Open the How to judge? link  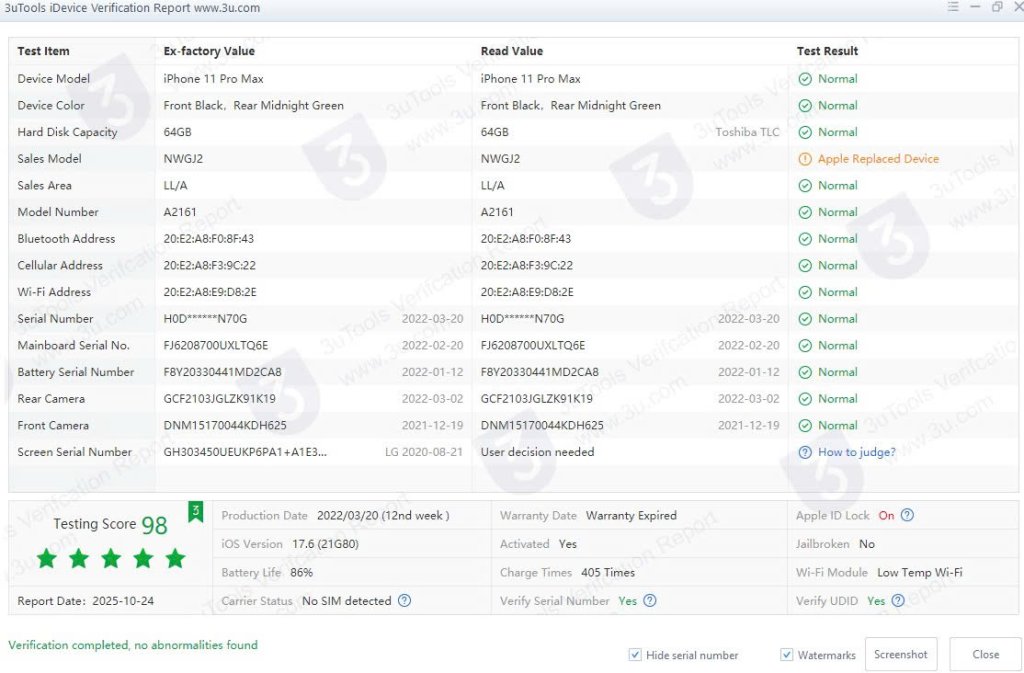tap(856, 452)
